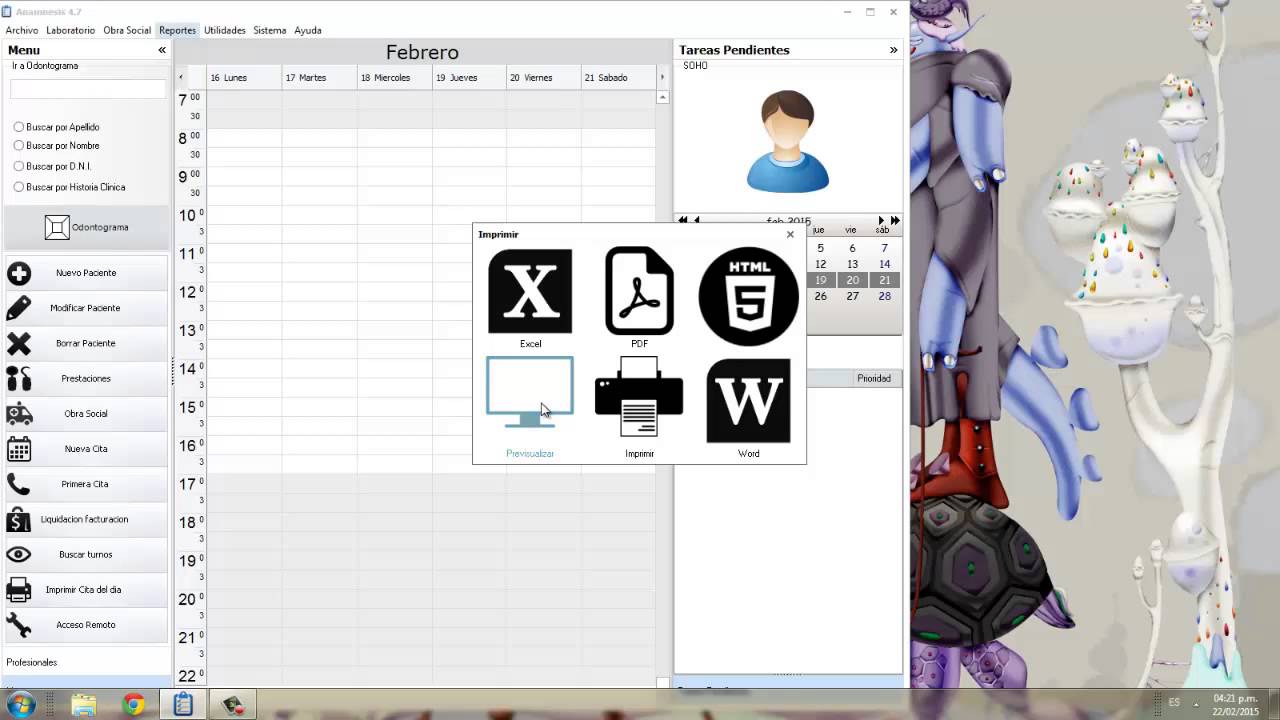
Task: Click the Imprimir printer icon in the dialog
Action: [x=639, y=399]
